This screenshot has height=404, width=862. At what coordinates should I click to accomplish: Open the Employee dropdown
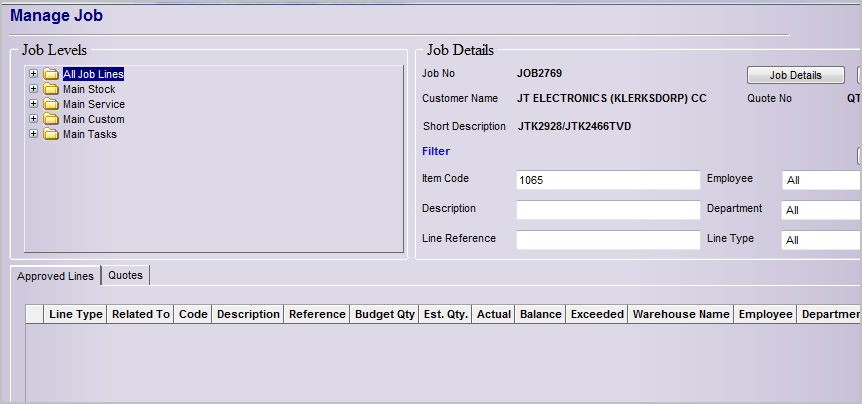(820, 180)
